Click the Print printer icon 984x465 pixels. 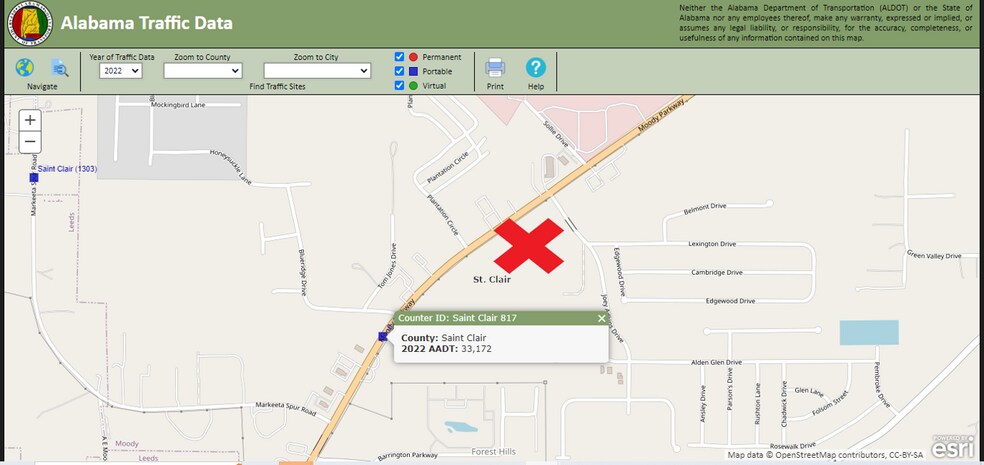coord(495,67)
